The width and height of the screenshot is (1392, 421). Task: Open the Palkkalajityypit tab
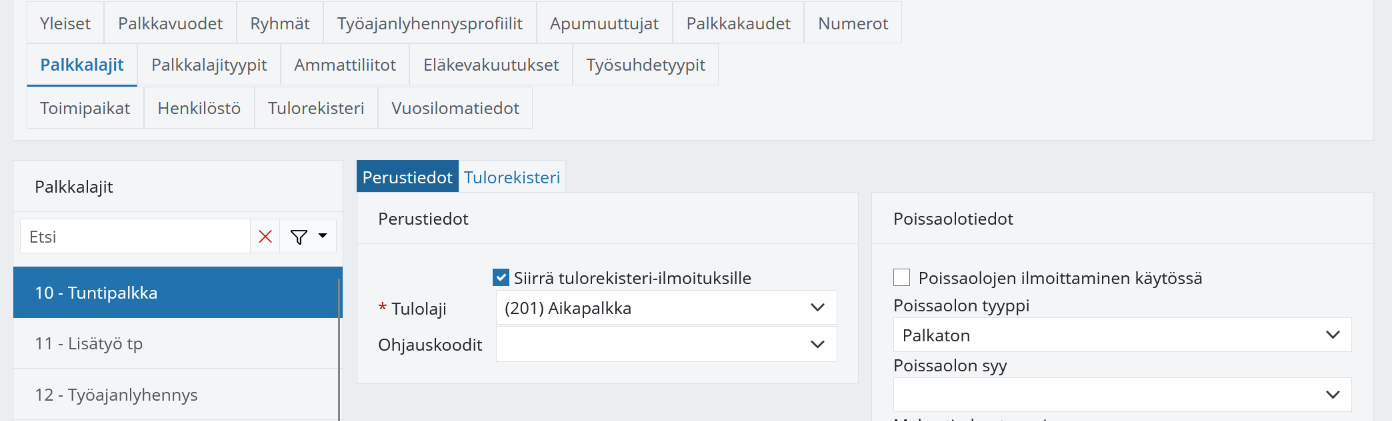tap(209, 65)
